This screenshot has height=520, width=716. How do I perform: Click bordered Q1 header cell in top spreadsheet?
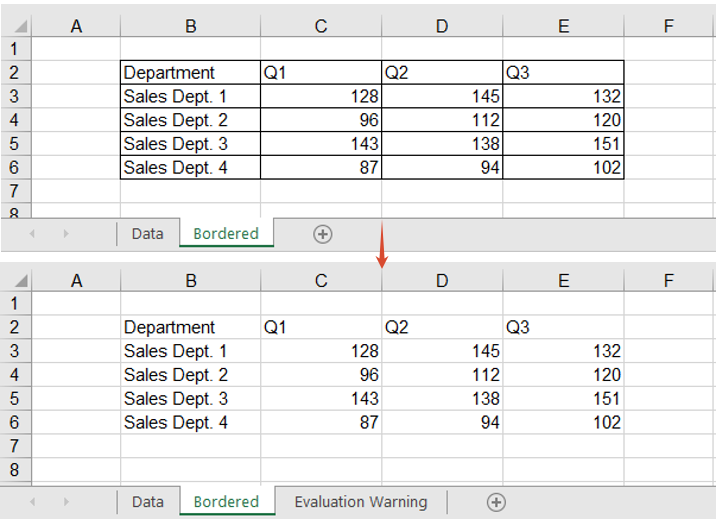321,72
